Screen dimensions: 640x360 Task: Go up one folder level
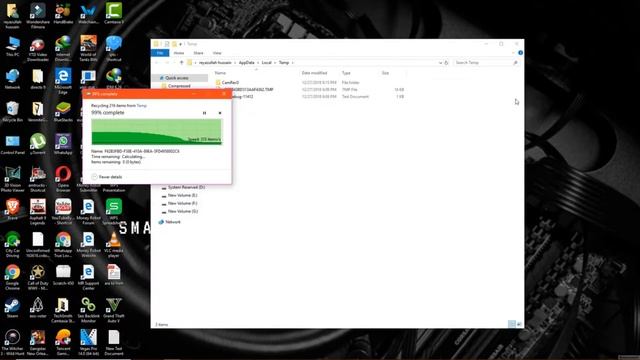pyautogui.click(x=182, y=63)
